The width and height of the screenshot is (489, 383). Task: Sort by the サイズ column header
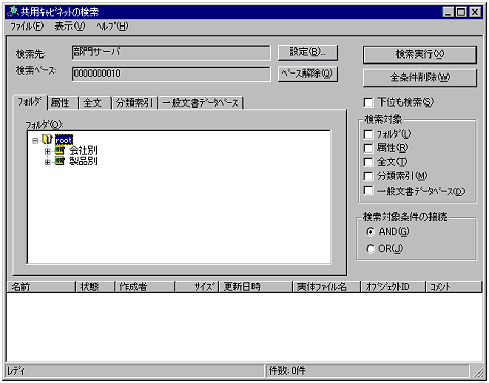(x=196, y=287)
